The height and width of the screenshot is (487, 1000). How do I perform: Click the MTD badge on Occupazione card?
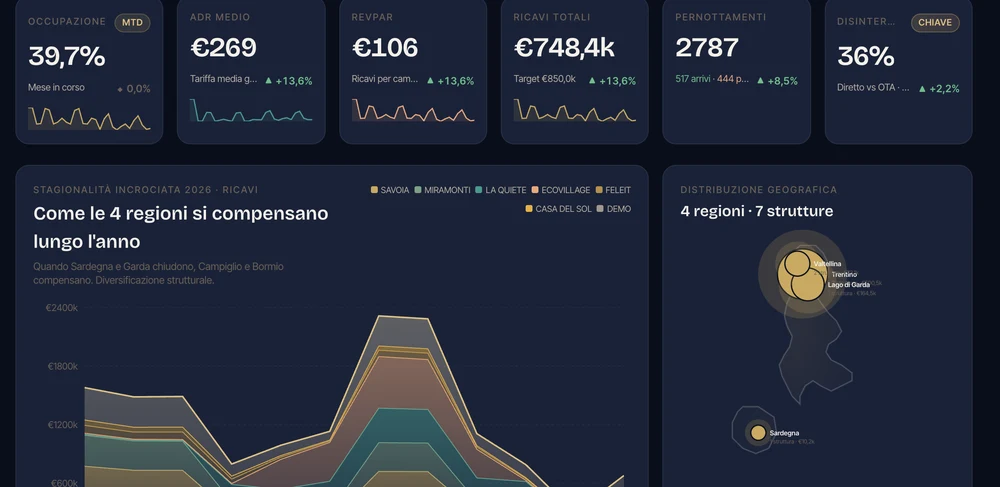point(132,22)
